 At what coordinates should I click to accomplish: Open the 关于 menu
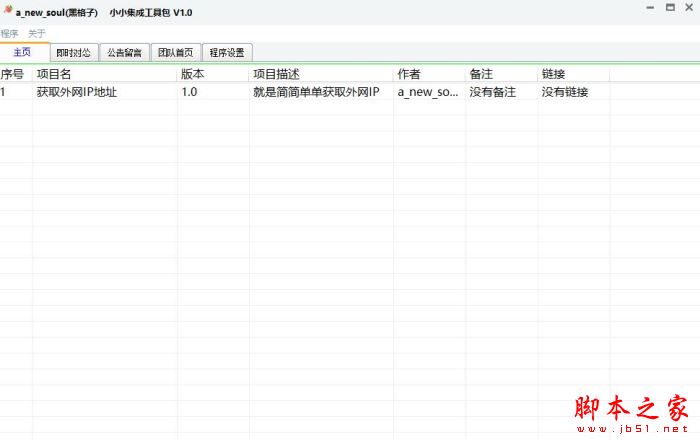[x=37, y=33]
